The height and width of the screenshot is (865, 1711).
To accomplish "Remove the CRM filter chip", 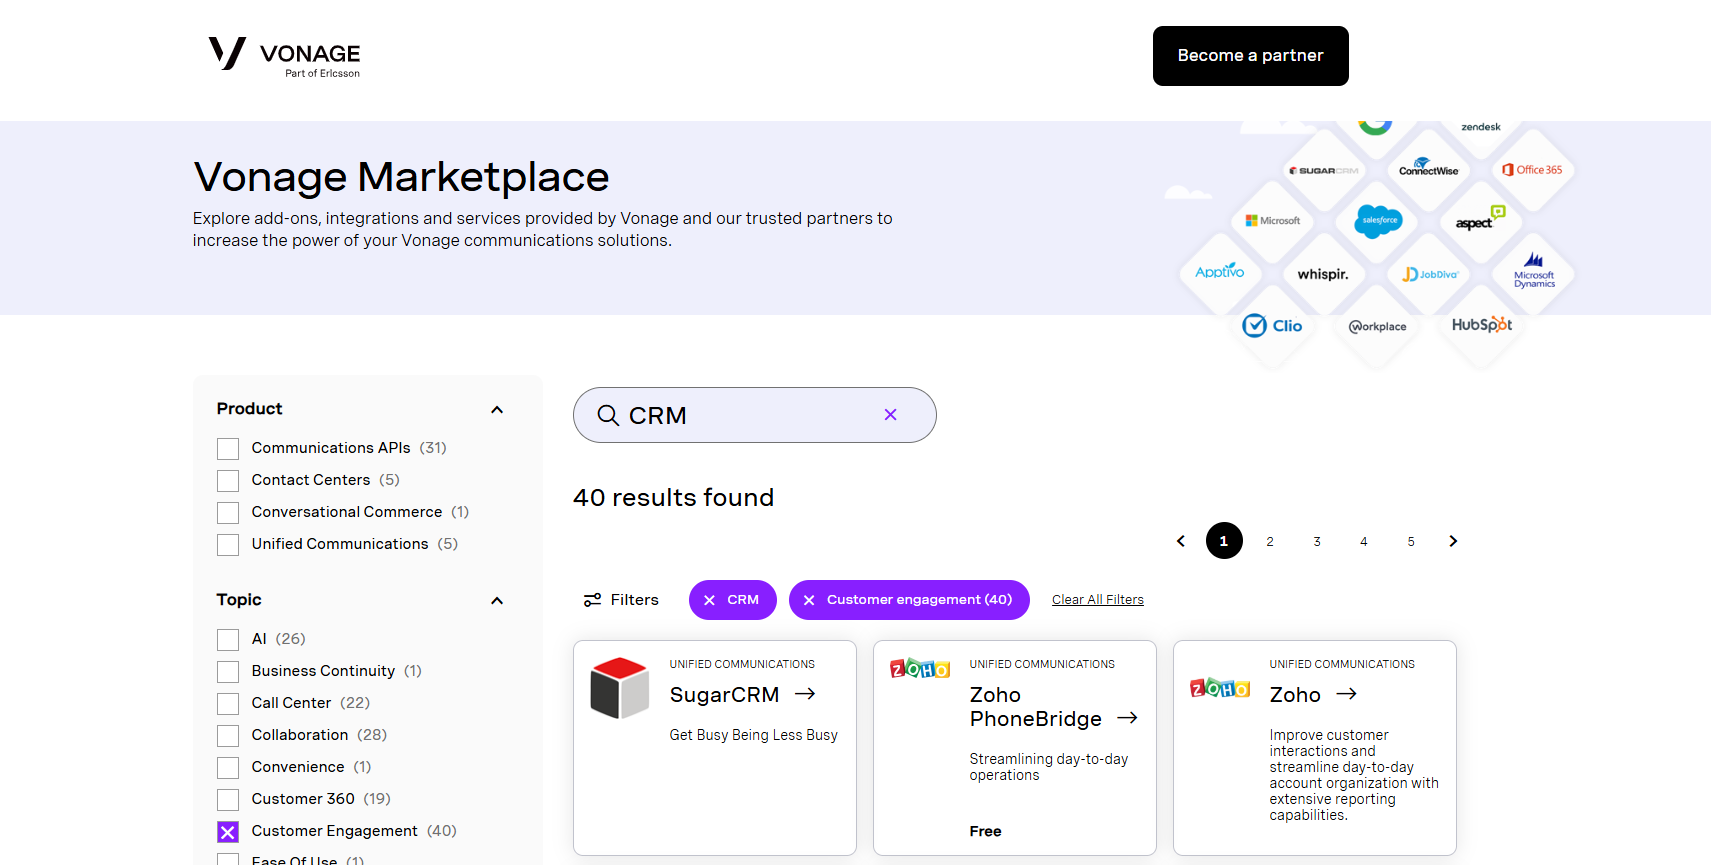I will click(x=710, y=600).
